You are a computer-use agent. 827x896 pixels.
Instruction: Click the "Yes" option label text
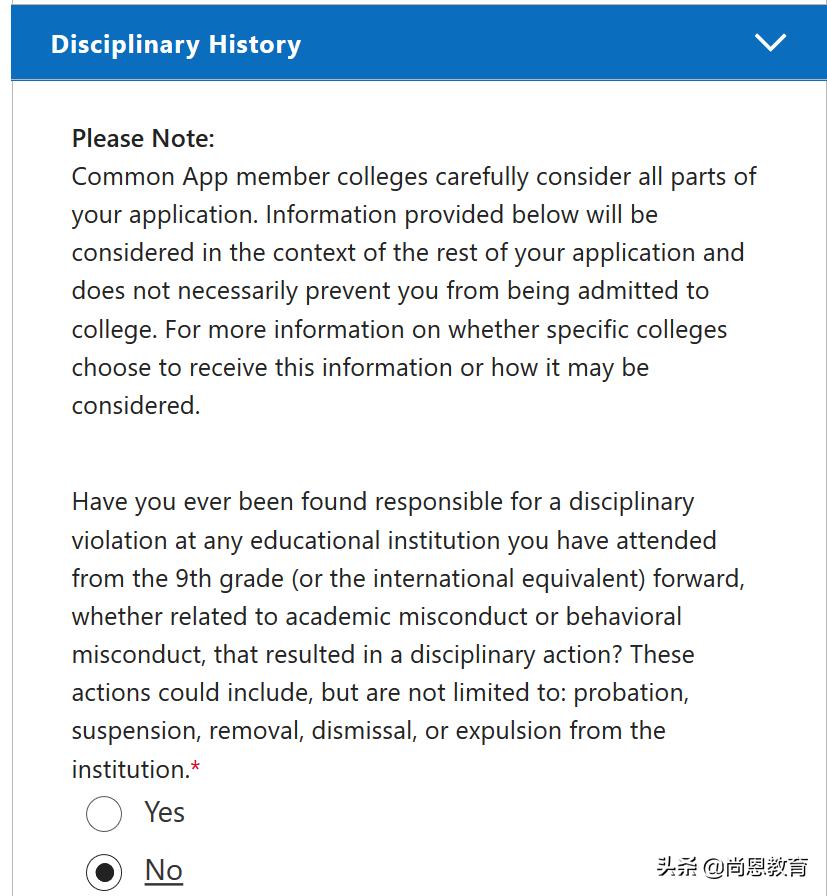(x=164, y=812)
